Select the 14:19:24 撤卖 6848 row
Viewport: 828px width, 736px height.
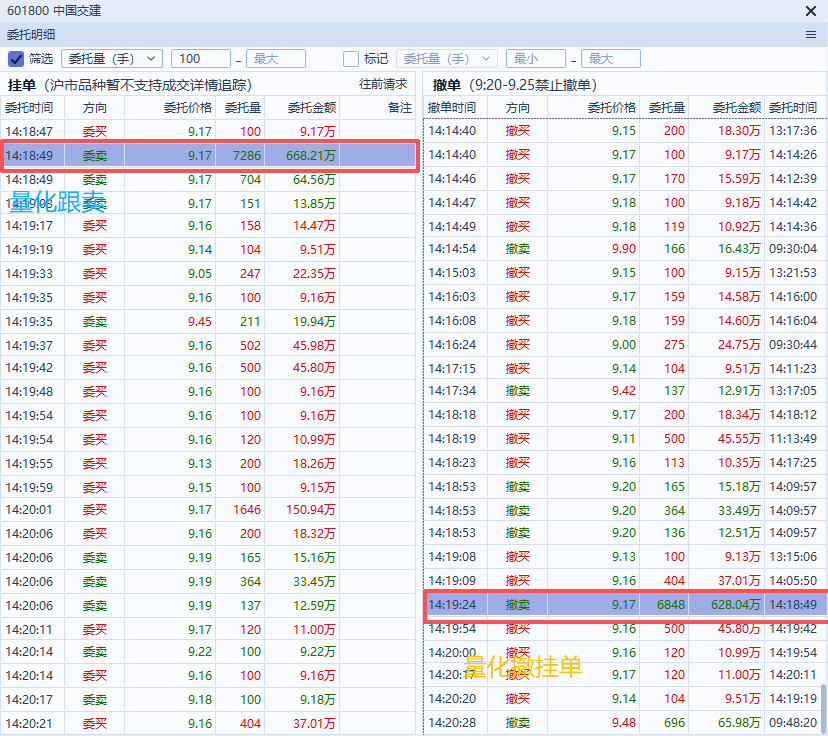pyautogui.click(x=626, y=605)
